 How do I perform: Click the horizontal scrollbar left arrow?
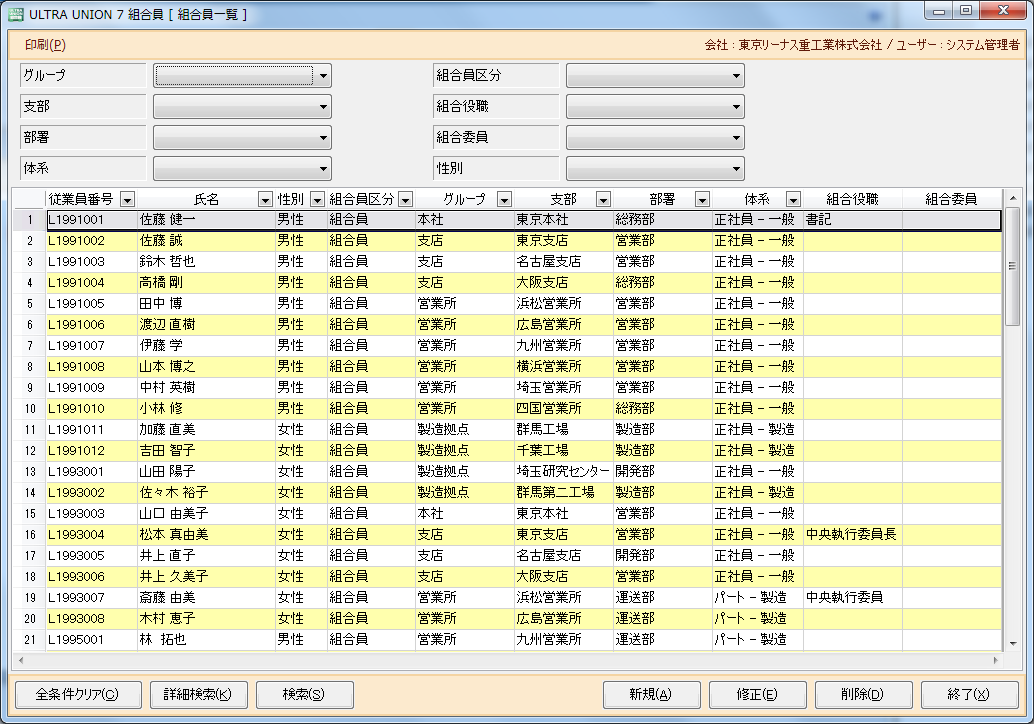21,660
